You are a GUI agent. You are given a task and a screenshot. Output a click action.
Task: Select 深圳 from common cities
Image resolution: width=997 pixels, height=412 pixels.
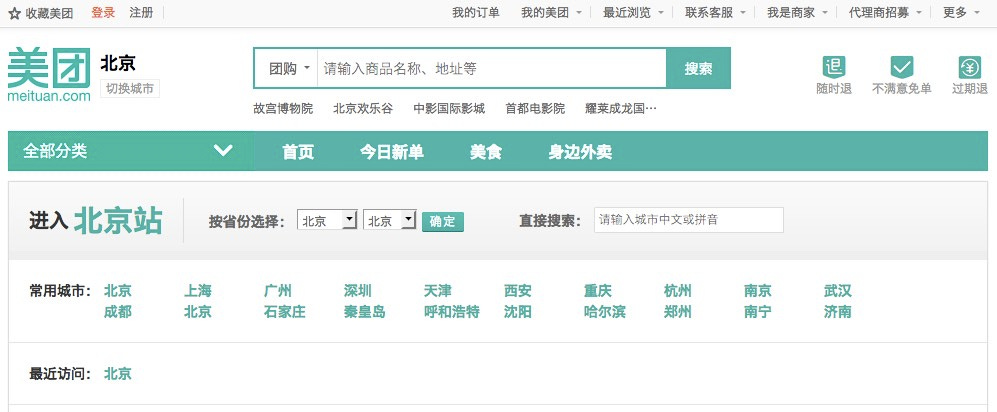[357, 291]
